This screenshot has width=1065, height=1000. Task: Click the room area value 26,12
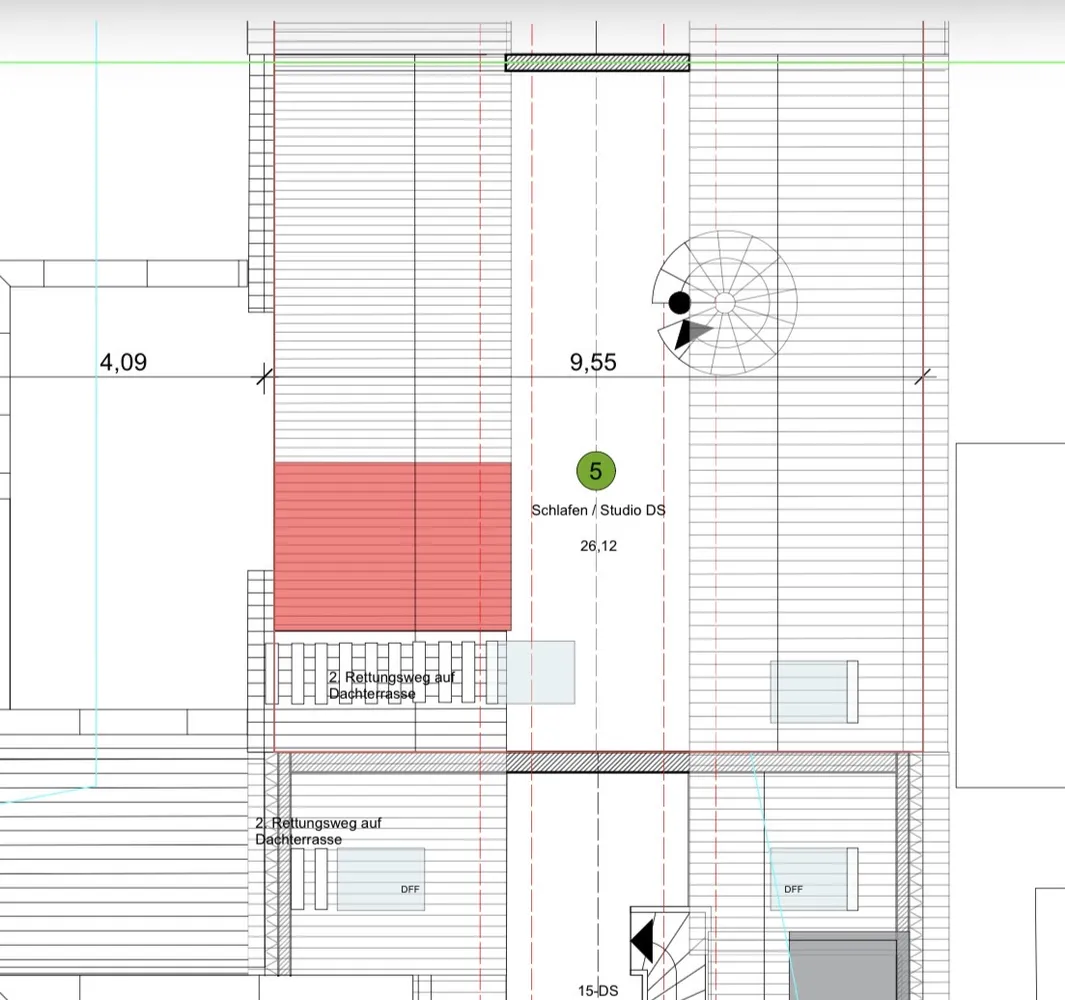(598, 546)
